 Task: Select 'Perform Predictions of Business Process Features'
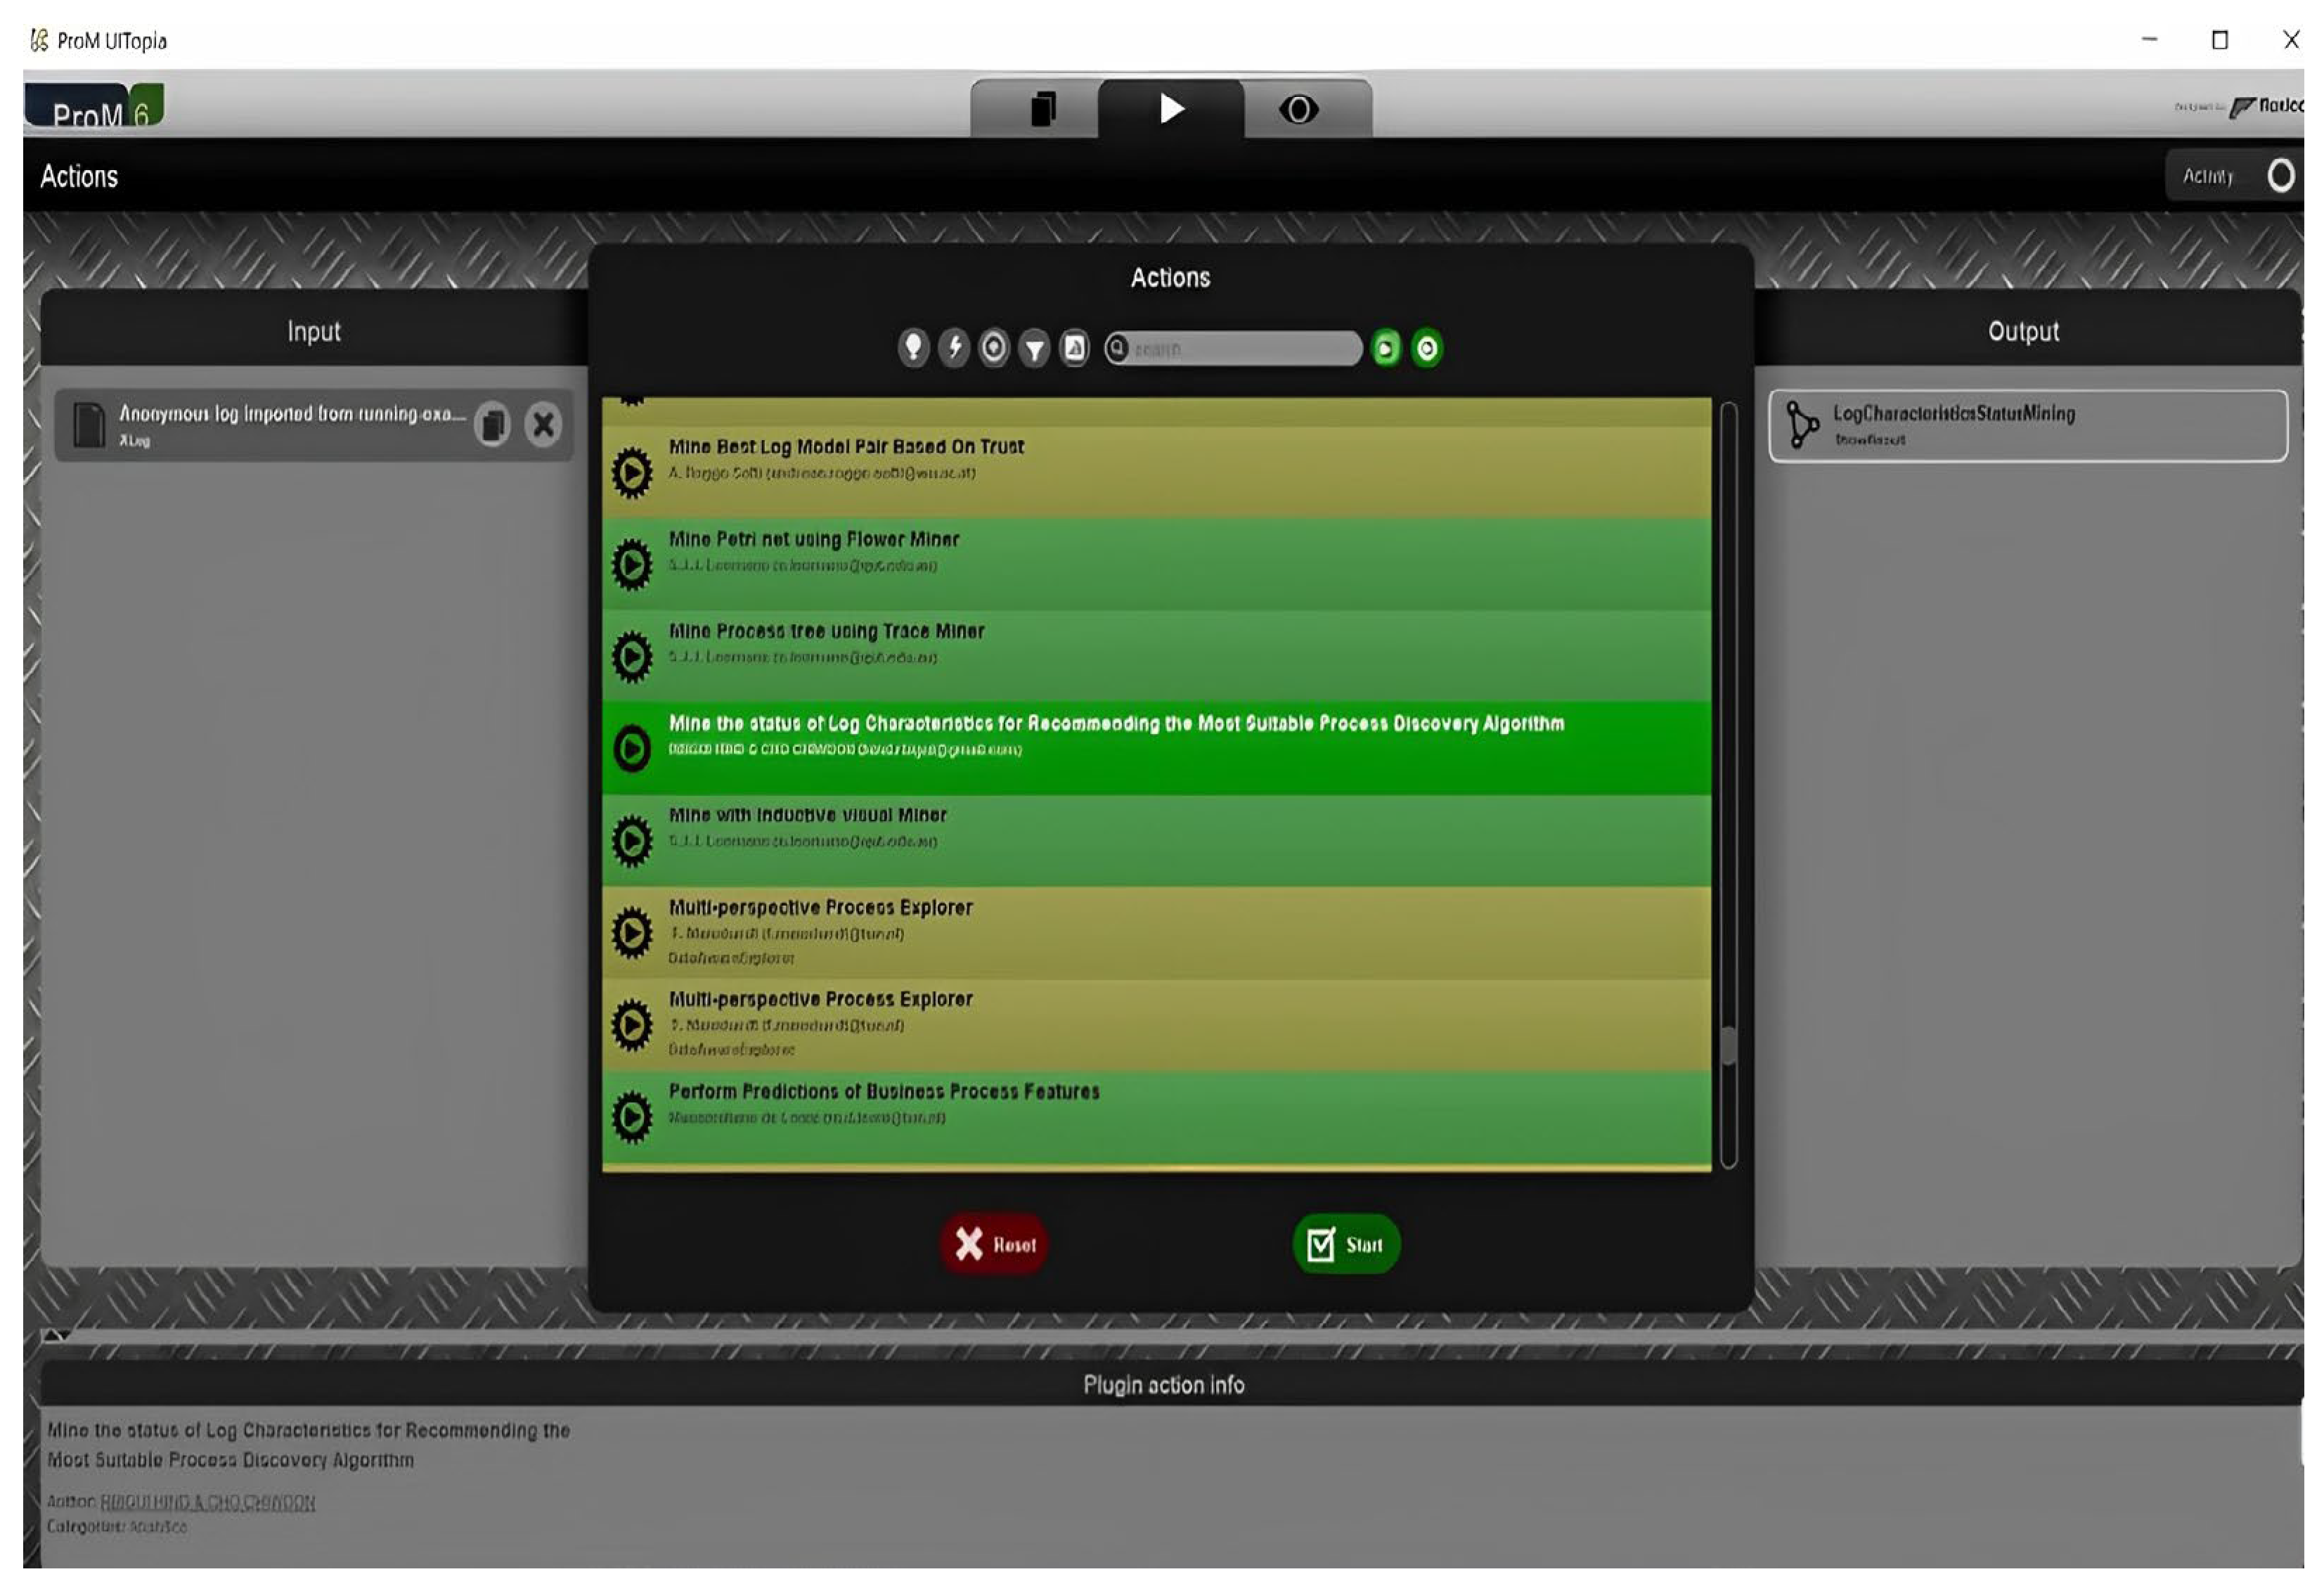(x=1157, y=1118)
